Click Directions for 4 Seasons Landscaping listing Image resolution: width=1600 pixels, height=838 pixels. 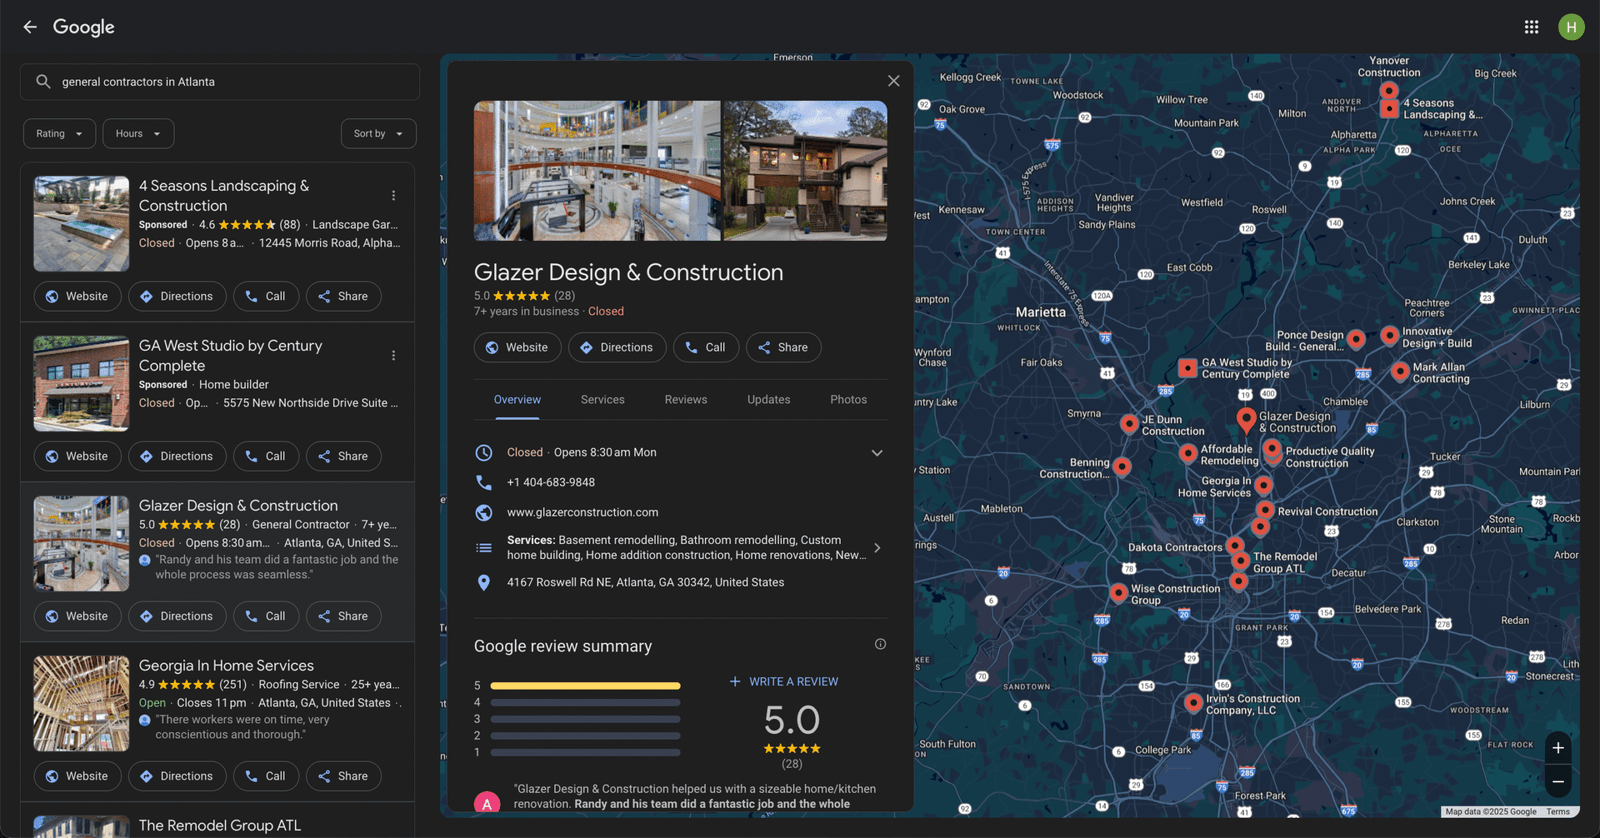[x=177, y=296]
